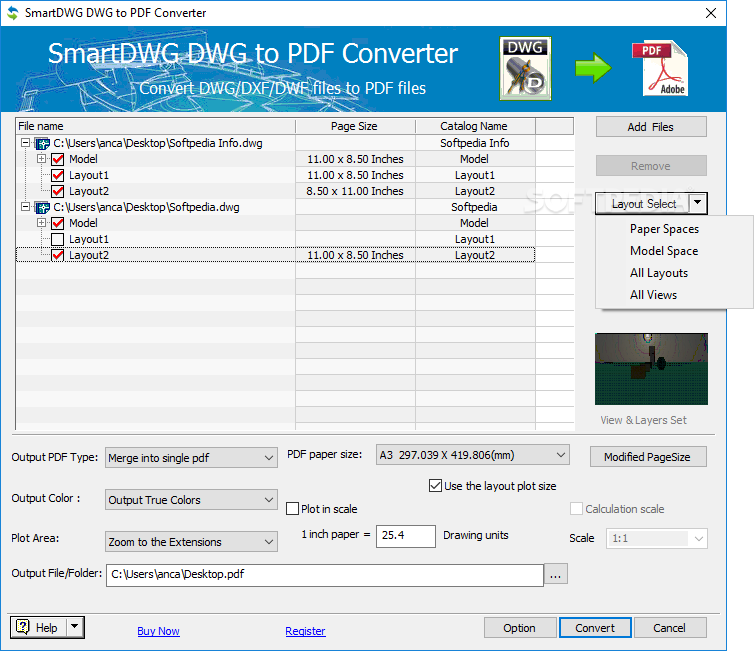The image size is (754, 651).
Task: Click the File name column header
Action: pos(155,126)
